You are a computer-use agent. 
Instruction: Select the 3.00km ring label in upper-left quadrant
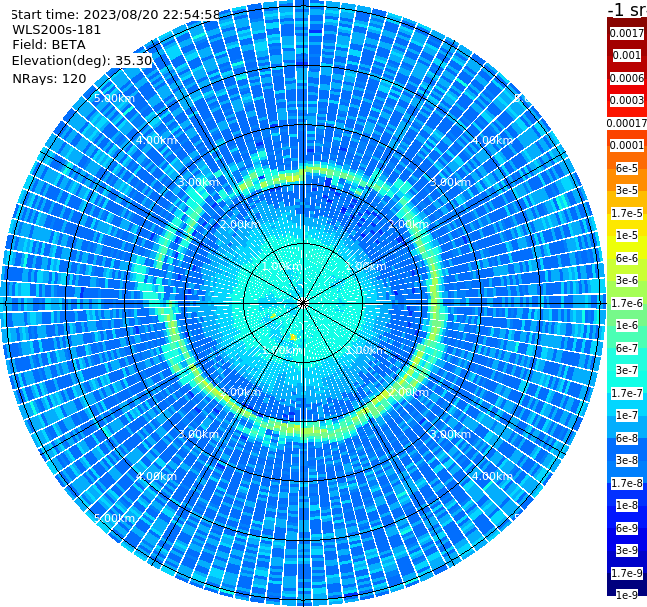click(x=198, y=182)
